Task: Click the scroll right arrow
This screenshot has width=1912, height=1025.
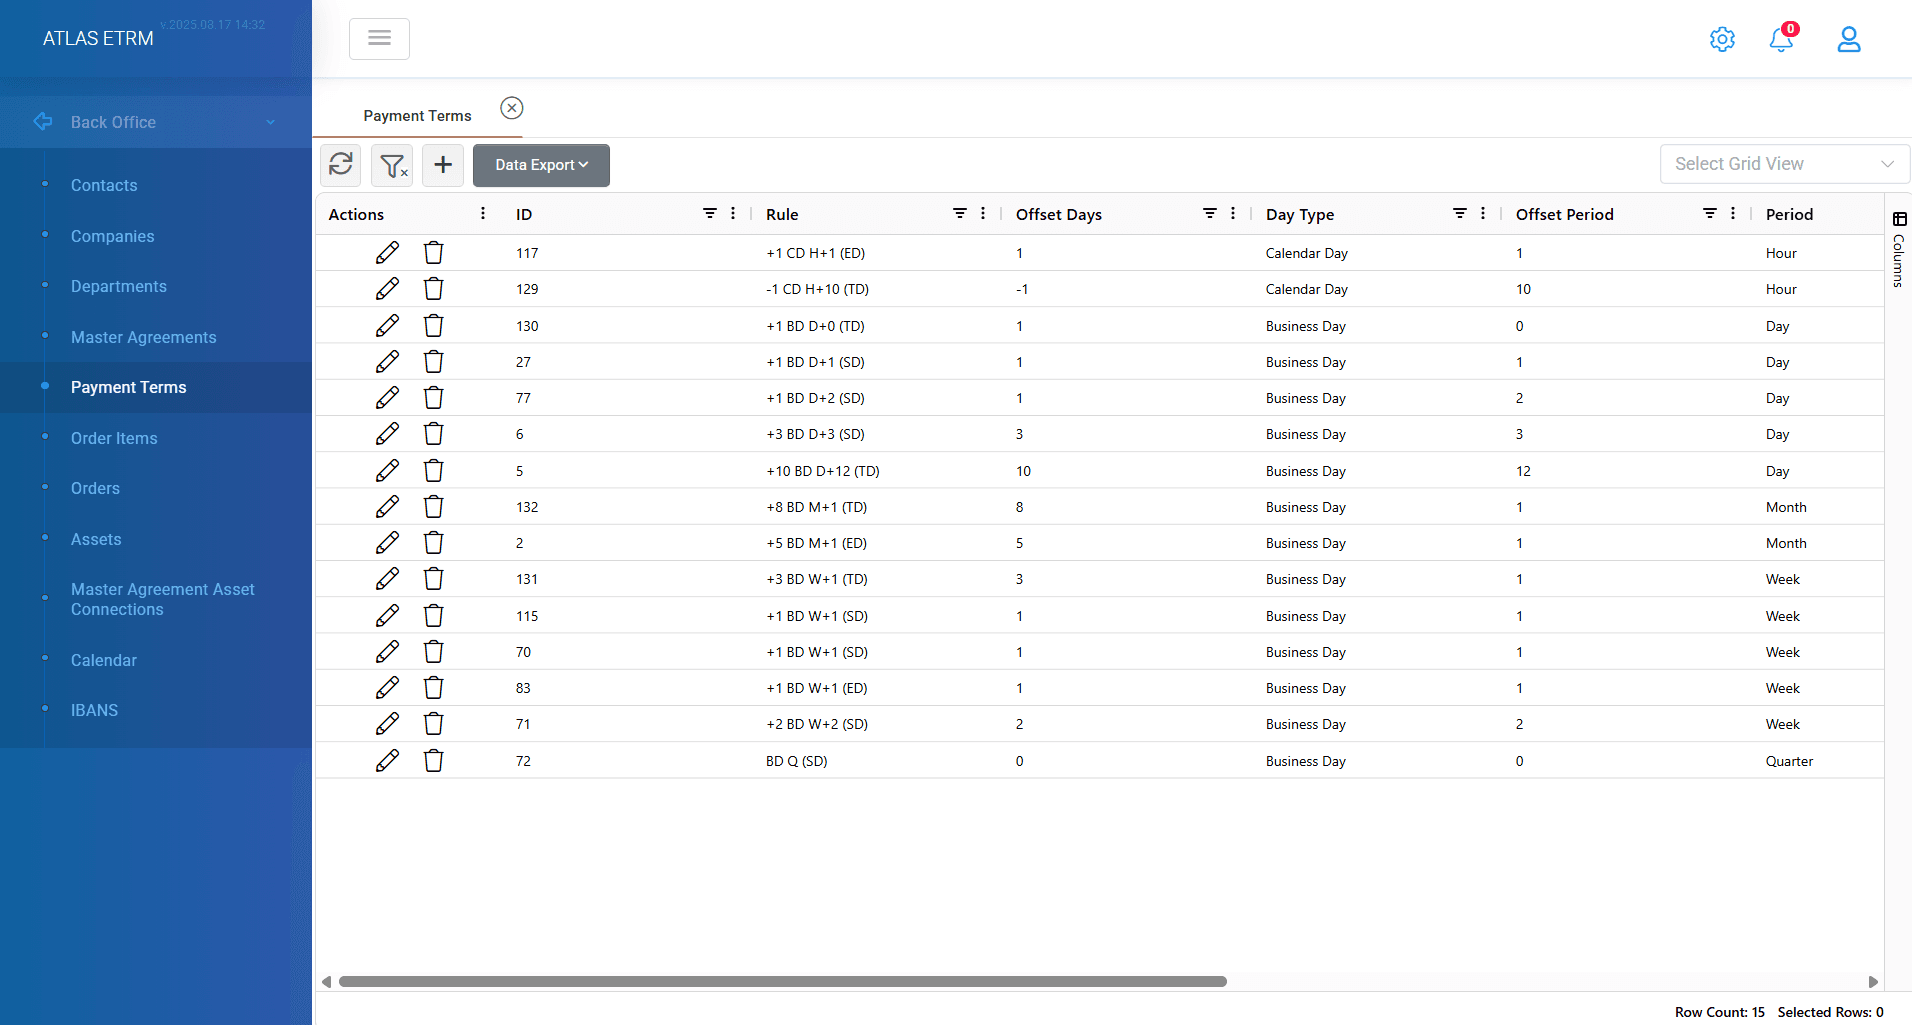Action: (x=1873, y=982)
